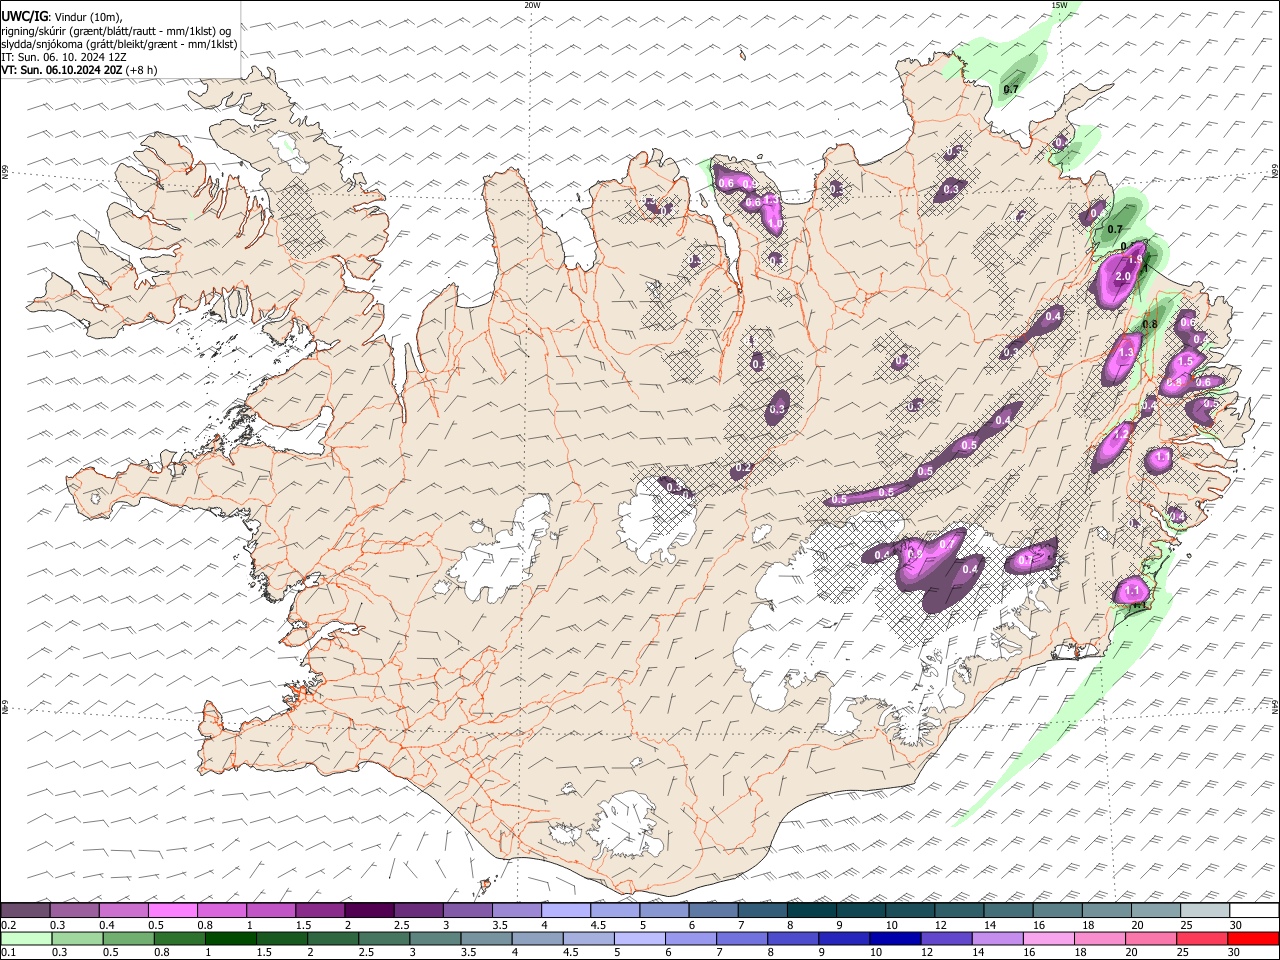Viewport: 1280px width, 960px height.
Task: Pick the darkest green rain swatch between 1 and 1.5
Action: (x=230, y=939)
